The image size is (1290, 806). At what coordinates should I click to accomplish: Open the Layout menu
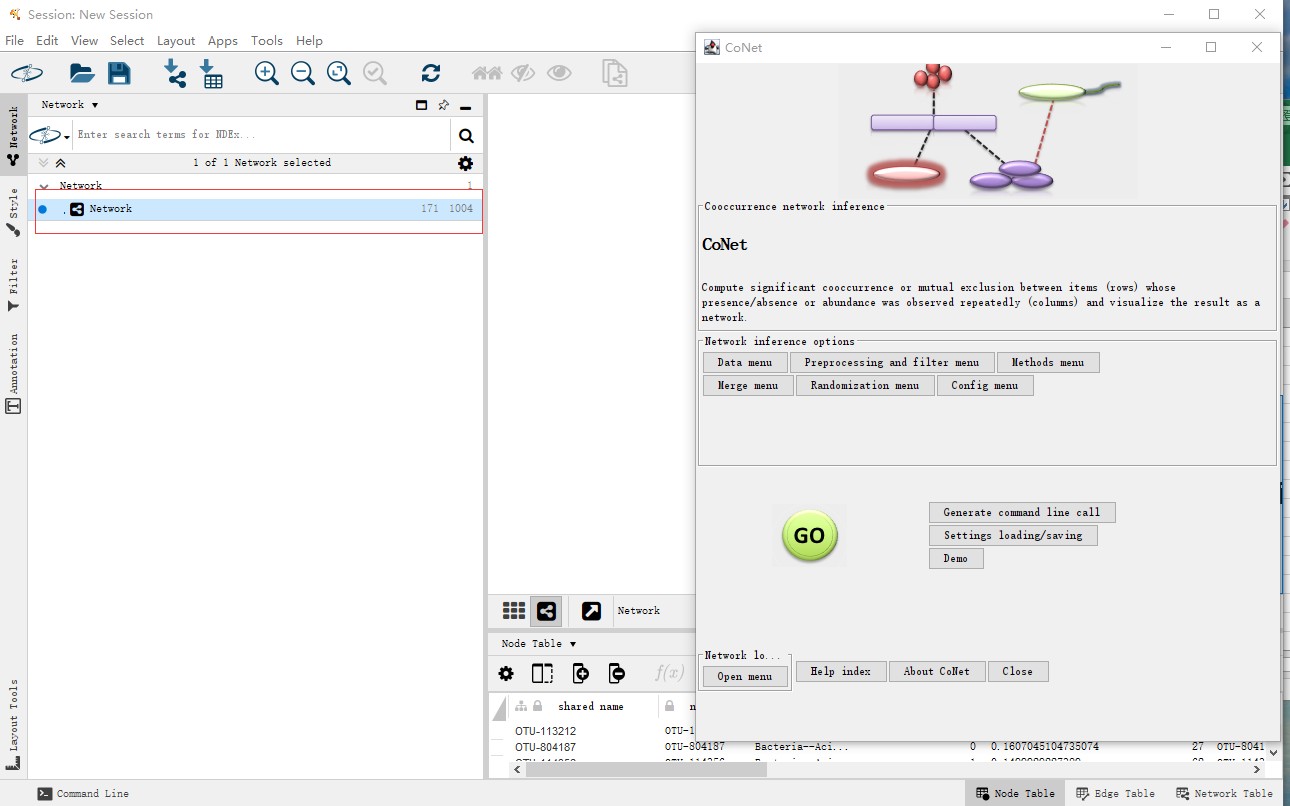(176, 41)
